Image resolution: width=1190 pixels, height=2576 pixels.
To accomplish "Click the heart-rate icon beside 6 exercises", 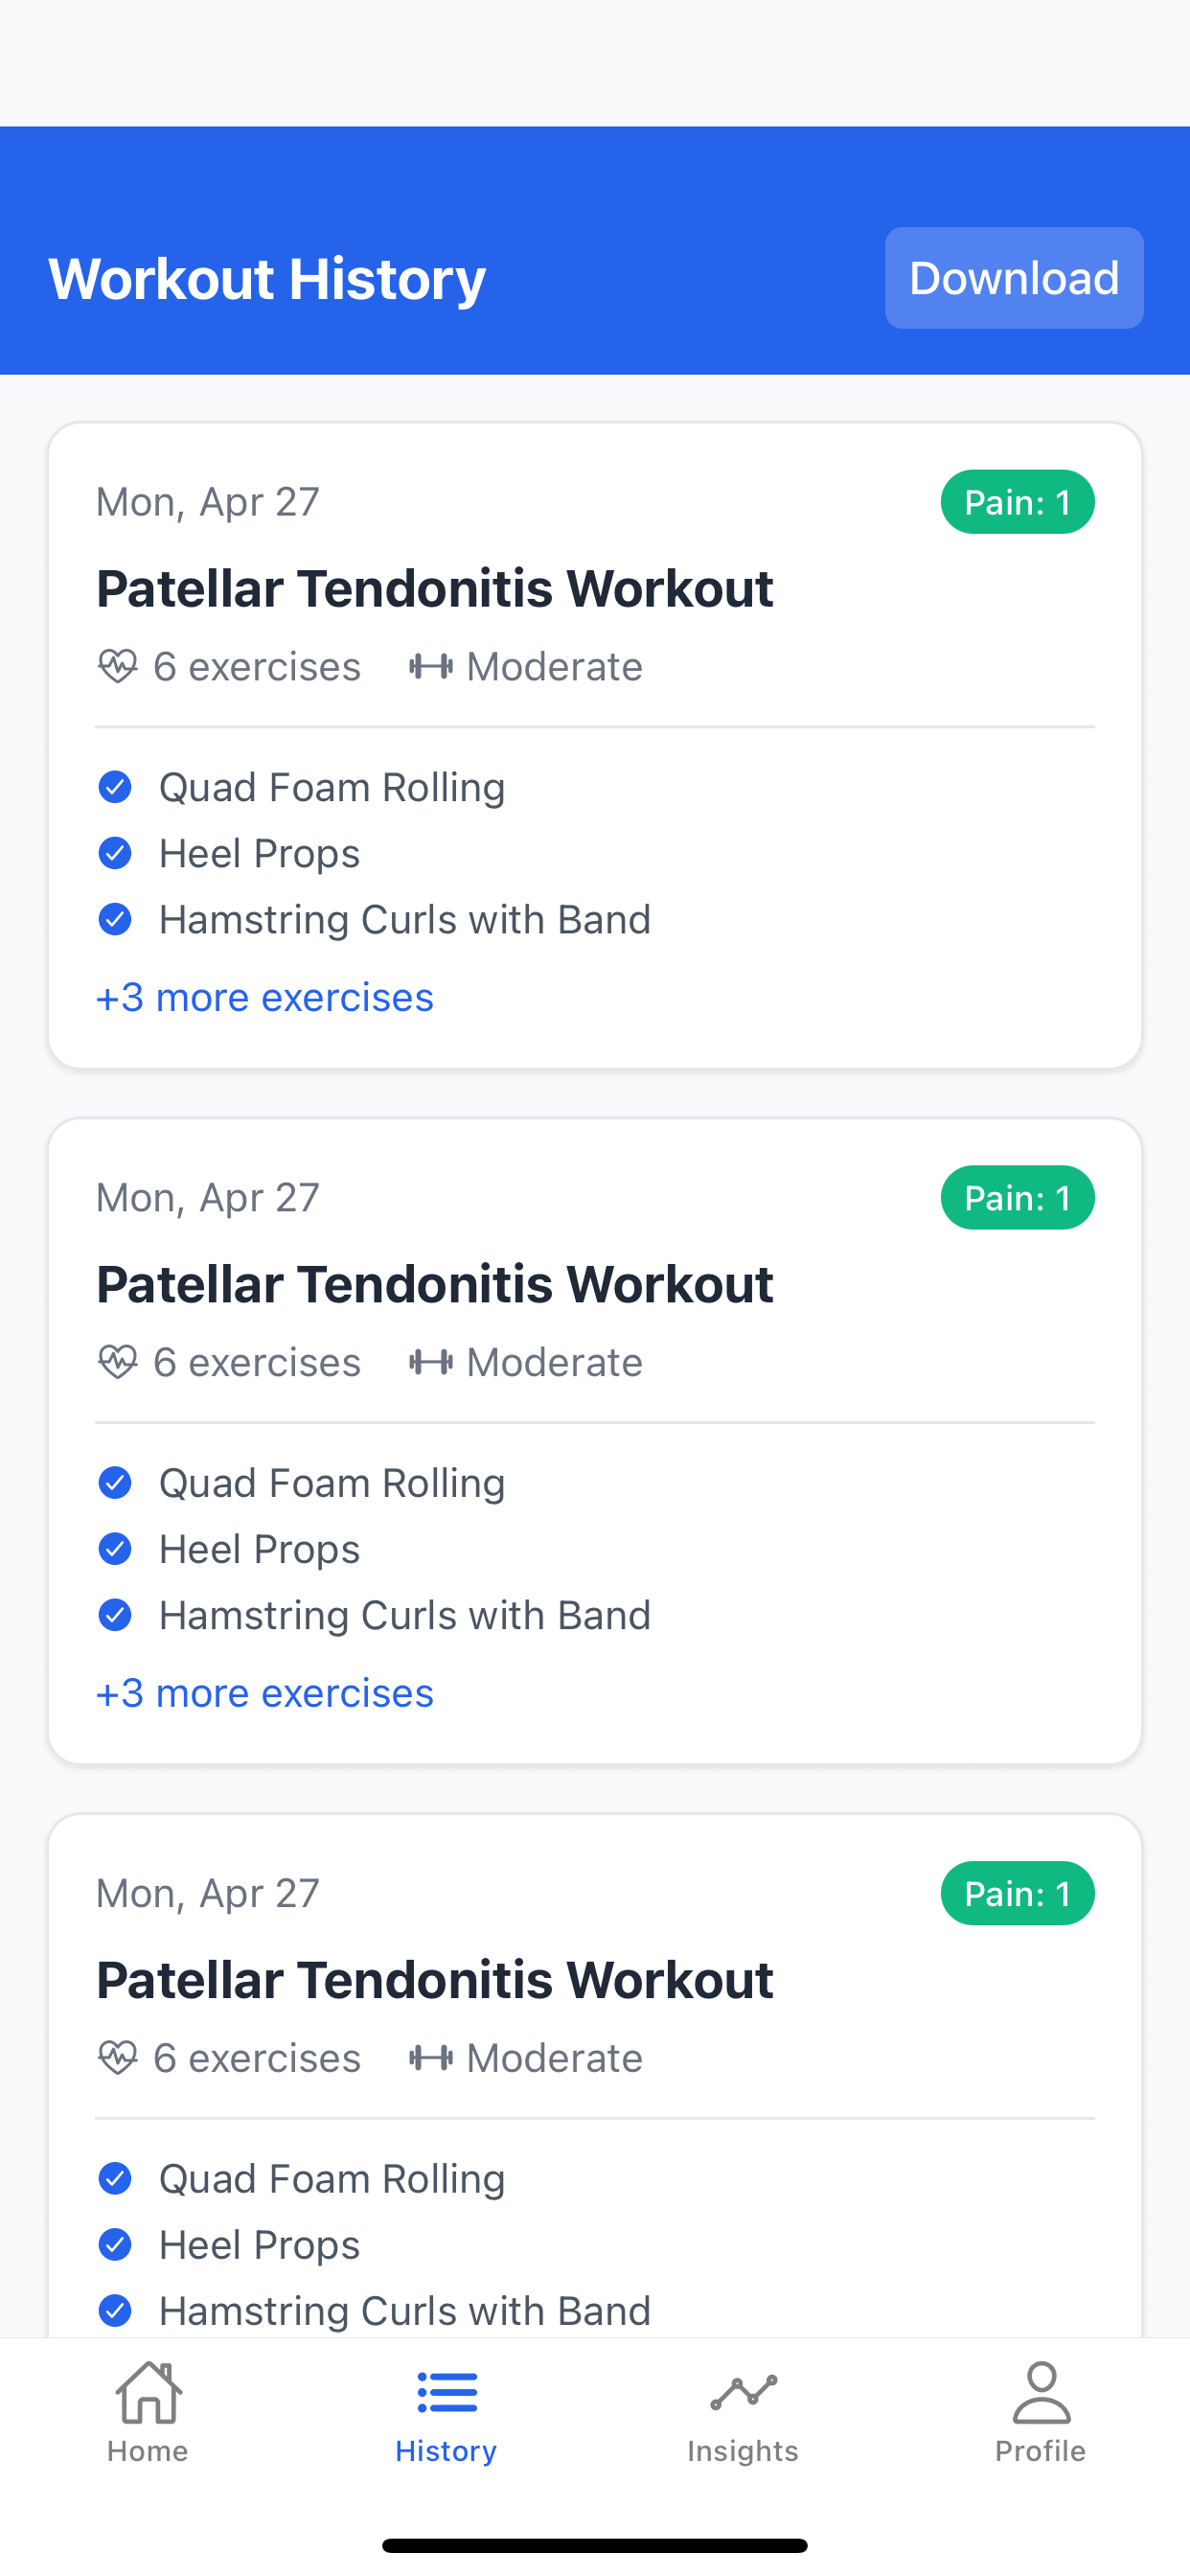I will pyautogui.click(x=119, y=665).
